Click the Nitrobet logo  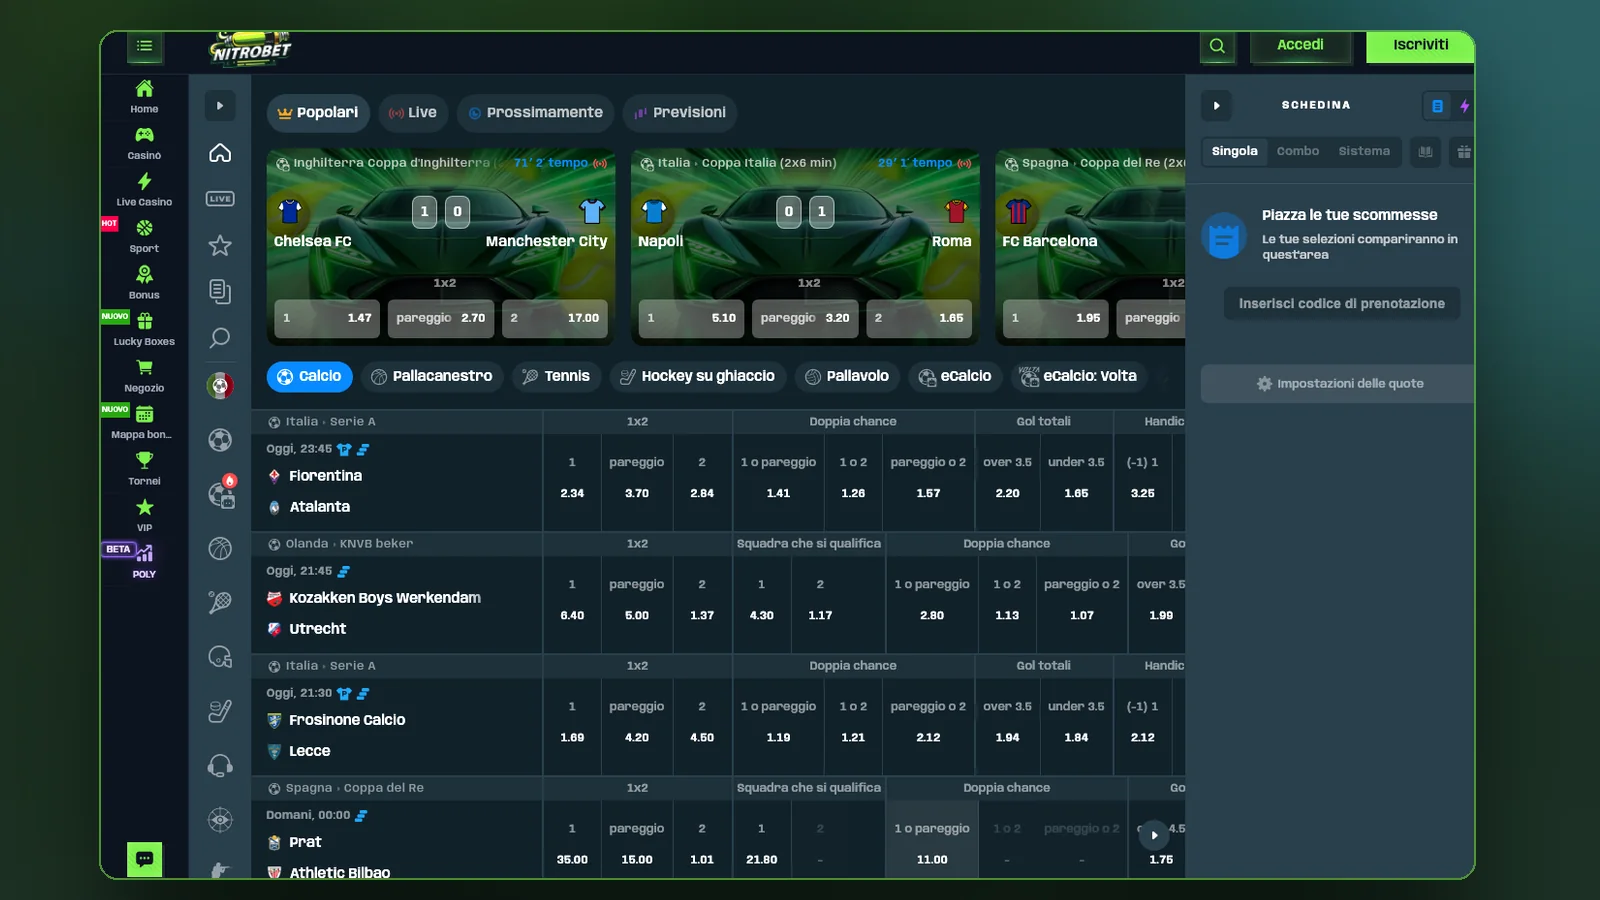250,50
